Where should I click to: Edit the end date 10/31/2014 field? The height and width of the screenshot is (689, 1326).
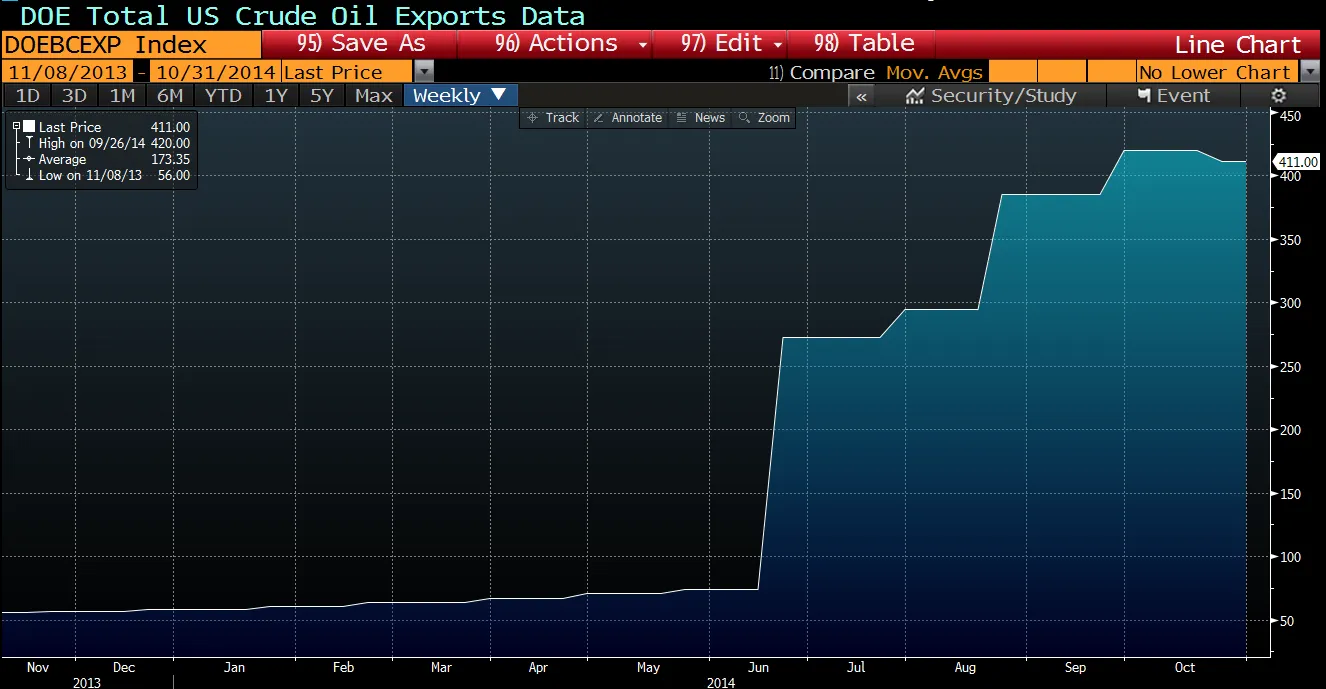click(214, 72)
